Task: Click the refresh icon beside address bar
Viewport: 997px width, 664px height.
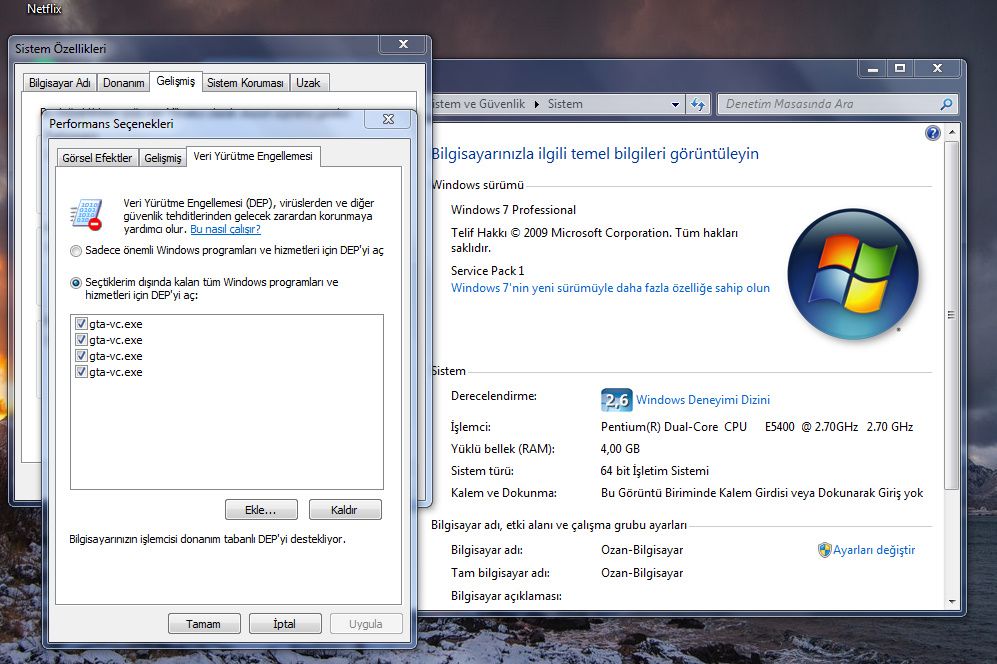Action: [698, 104]
